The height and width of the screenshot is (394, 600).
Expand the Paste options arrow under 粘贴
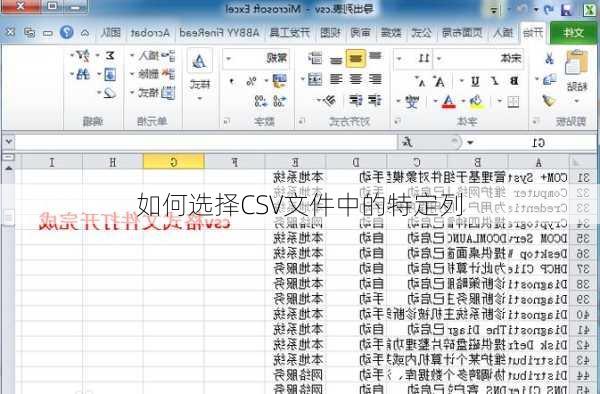pos(576,101)
